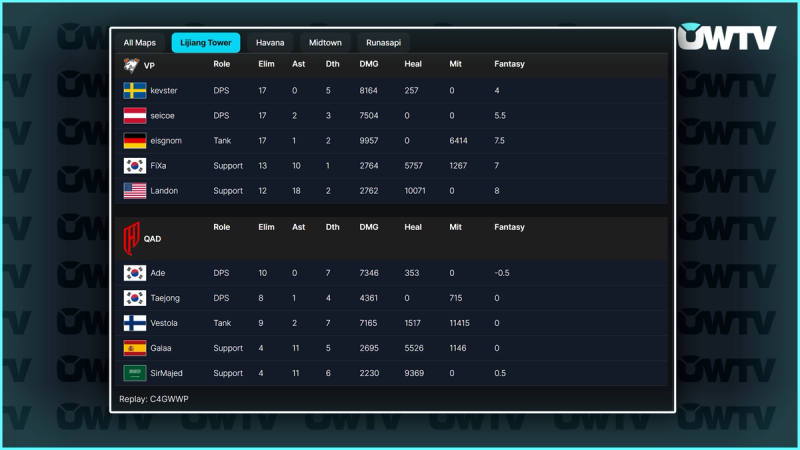Click eisgnom's damage value 9957

point(369,141)
